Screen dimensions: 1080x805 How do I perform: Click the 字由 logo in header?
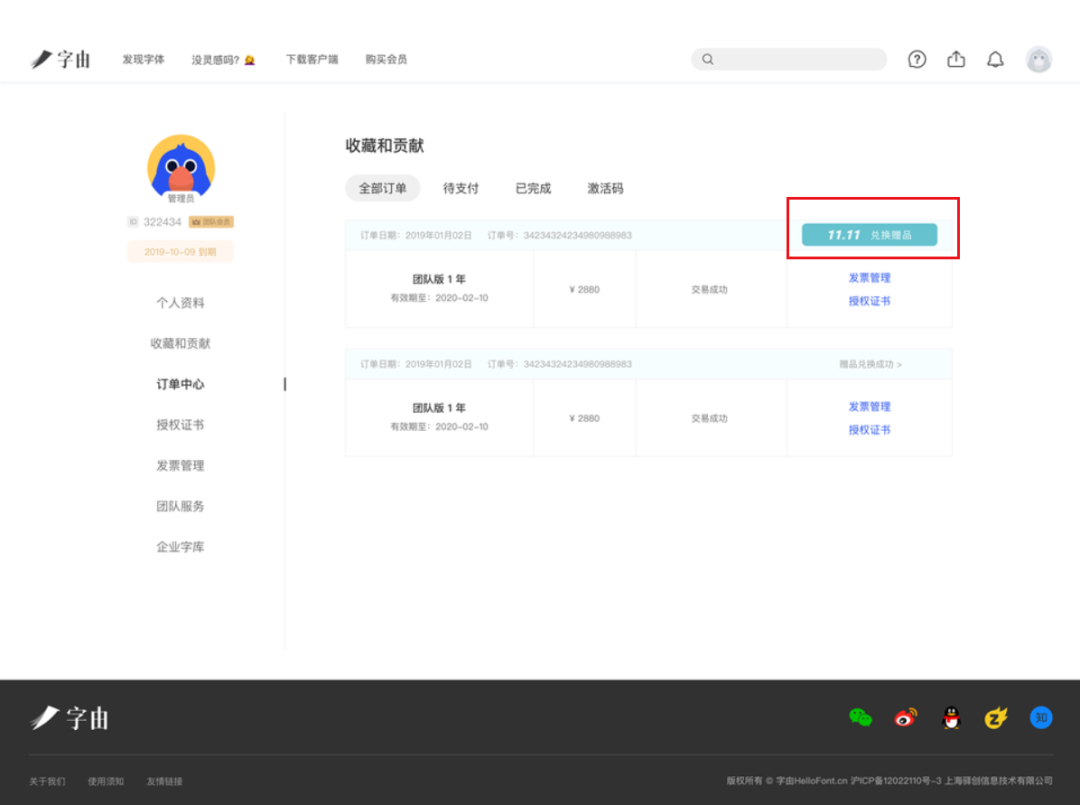(x=61, y=59)
